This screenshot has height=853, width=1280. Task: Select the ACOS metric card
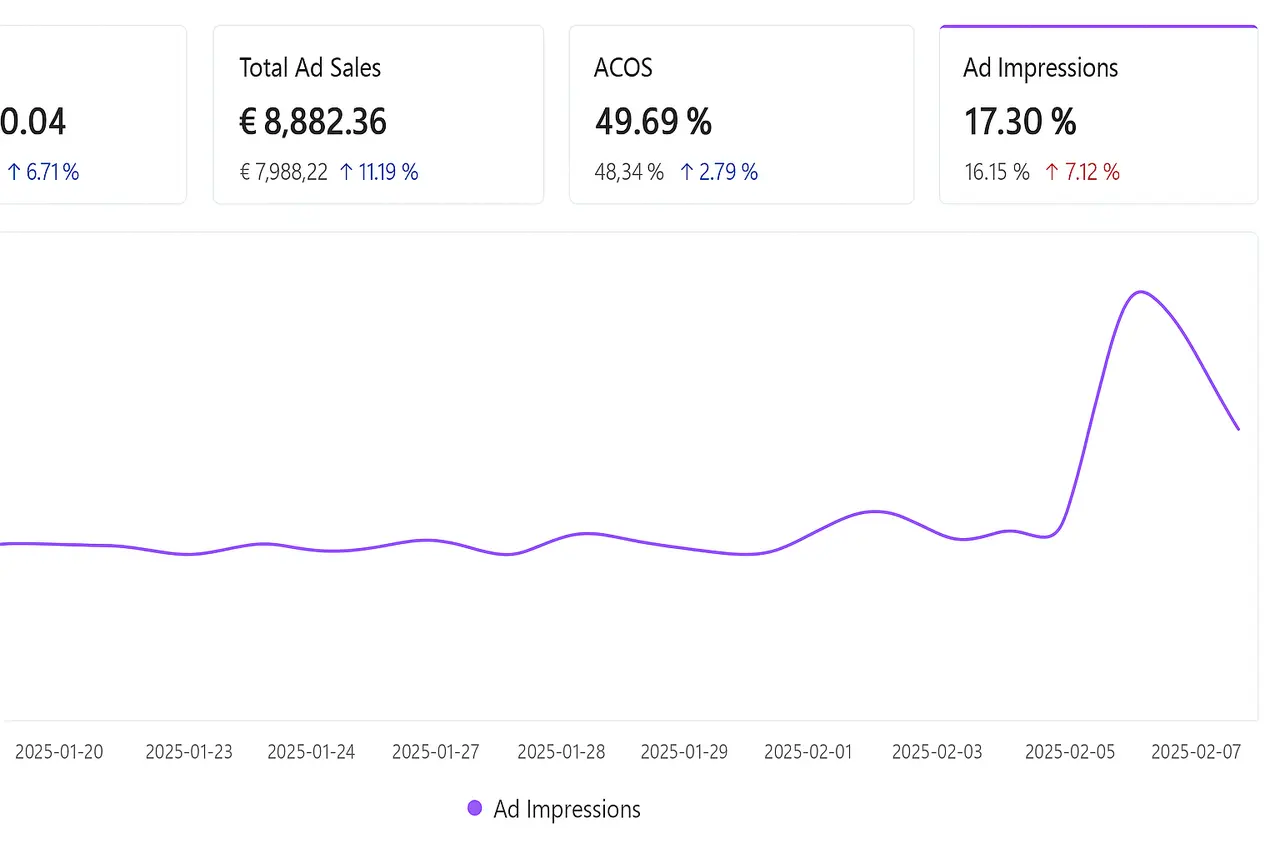(x=740, y=114)
